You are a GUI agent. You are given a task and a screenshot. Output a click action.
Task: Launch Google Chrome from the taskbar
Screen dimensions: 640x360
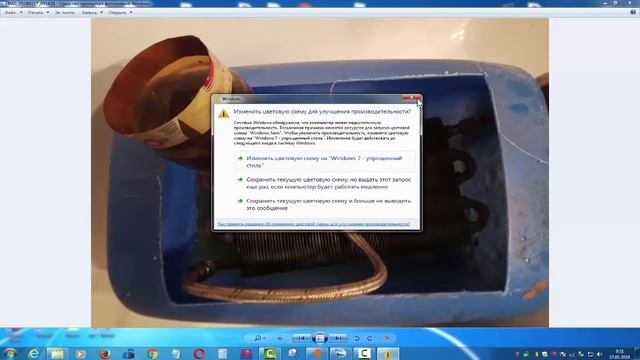152,353
